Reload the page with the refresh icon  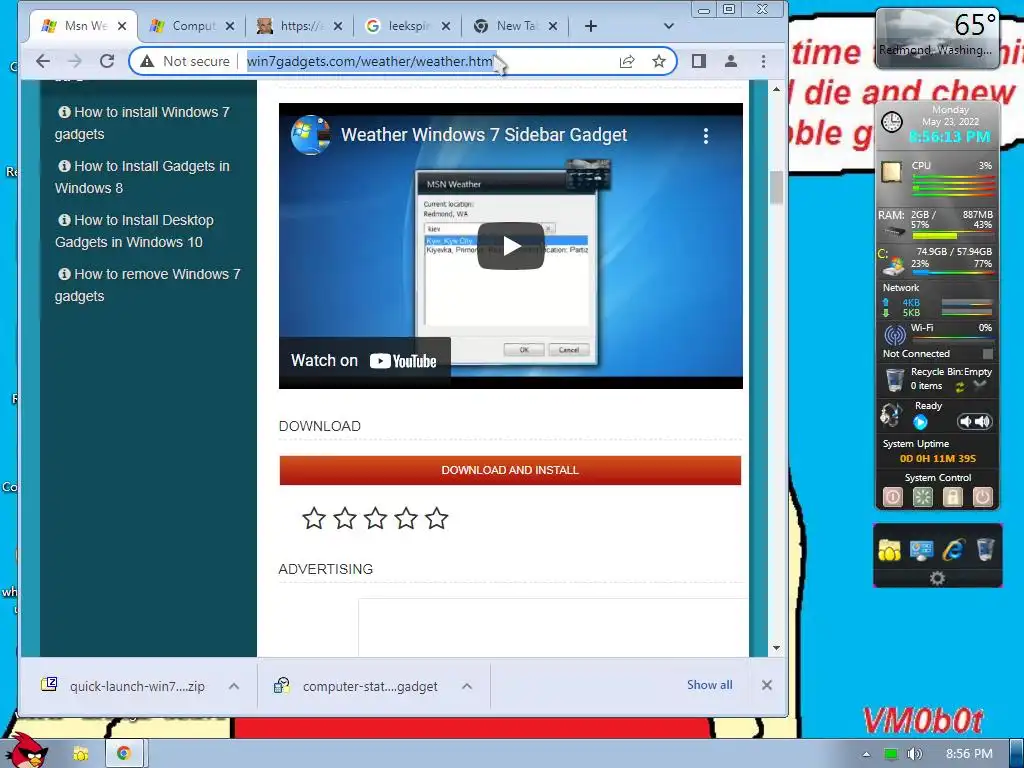(106, 61)
